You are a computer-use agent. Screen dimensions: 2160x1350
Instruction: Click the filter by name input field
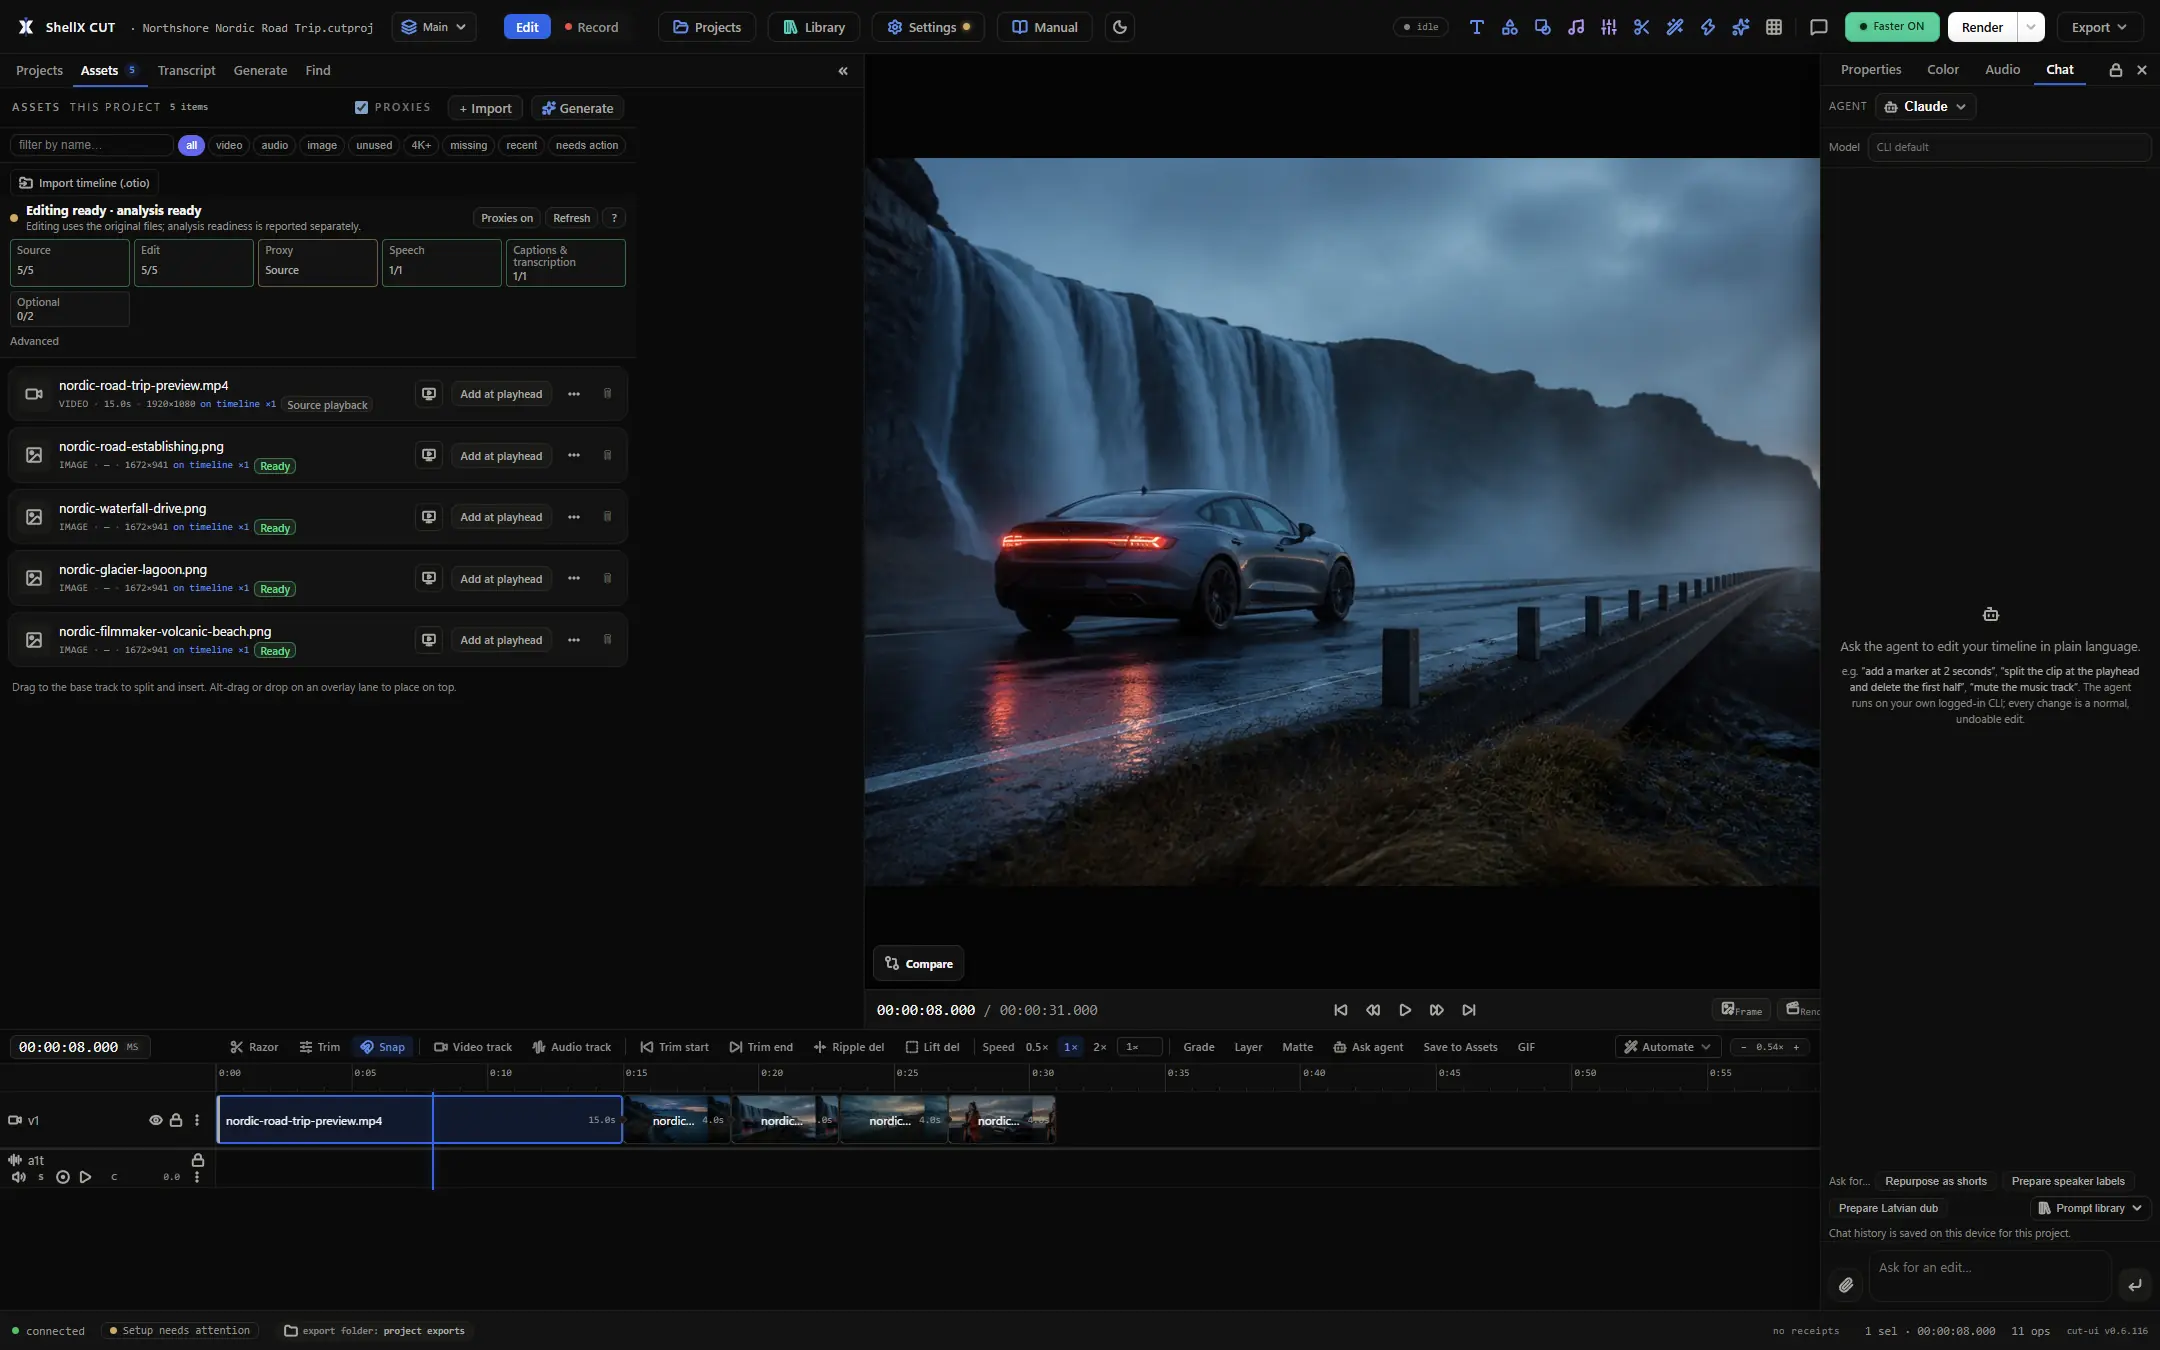(x=91, y=145)
